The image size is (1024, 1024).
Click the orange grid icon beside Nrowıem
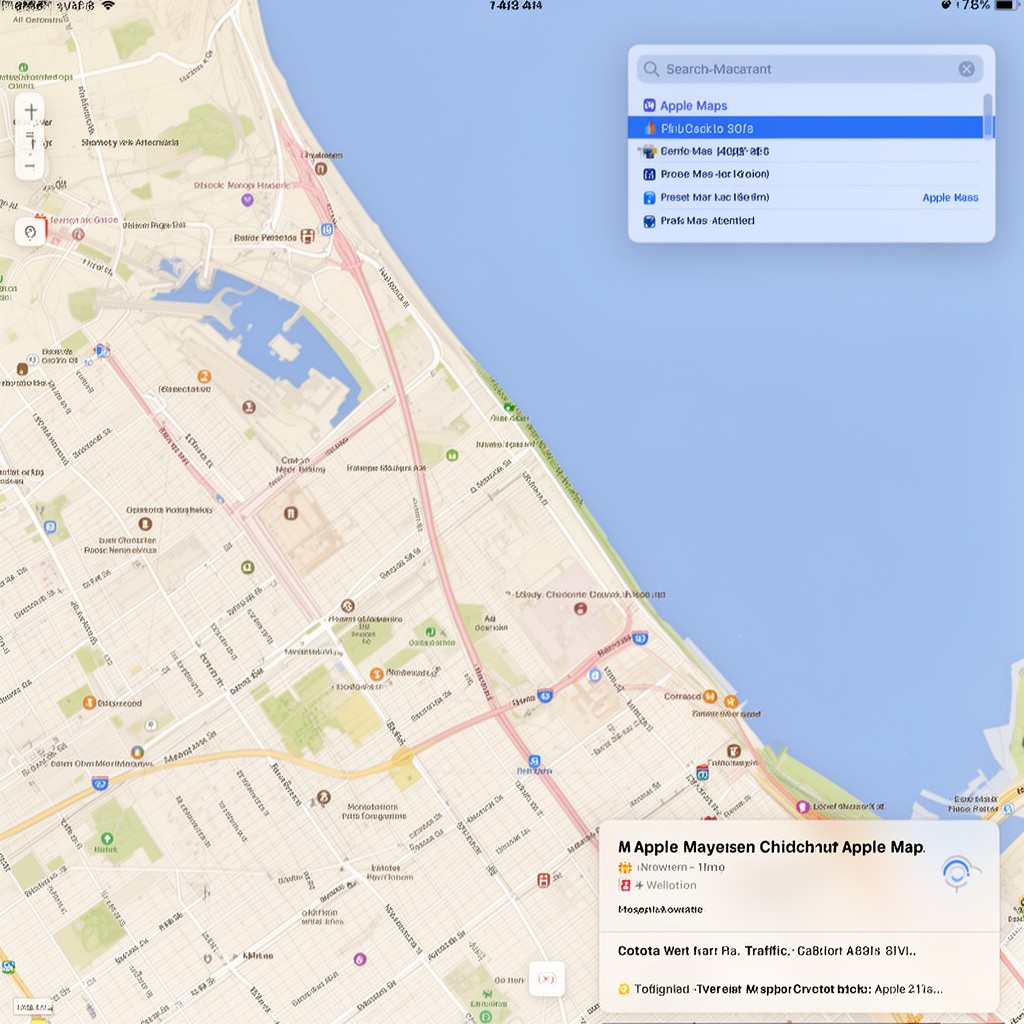pos(625,867)
